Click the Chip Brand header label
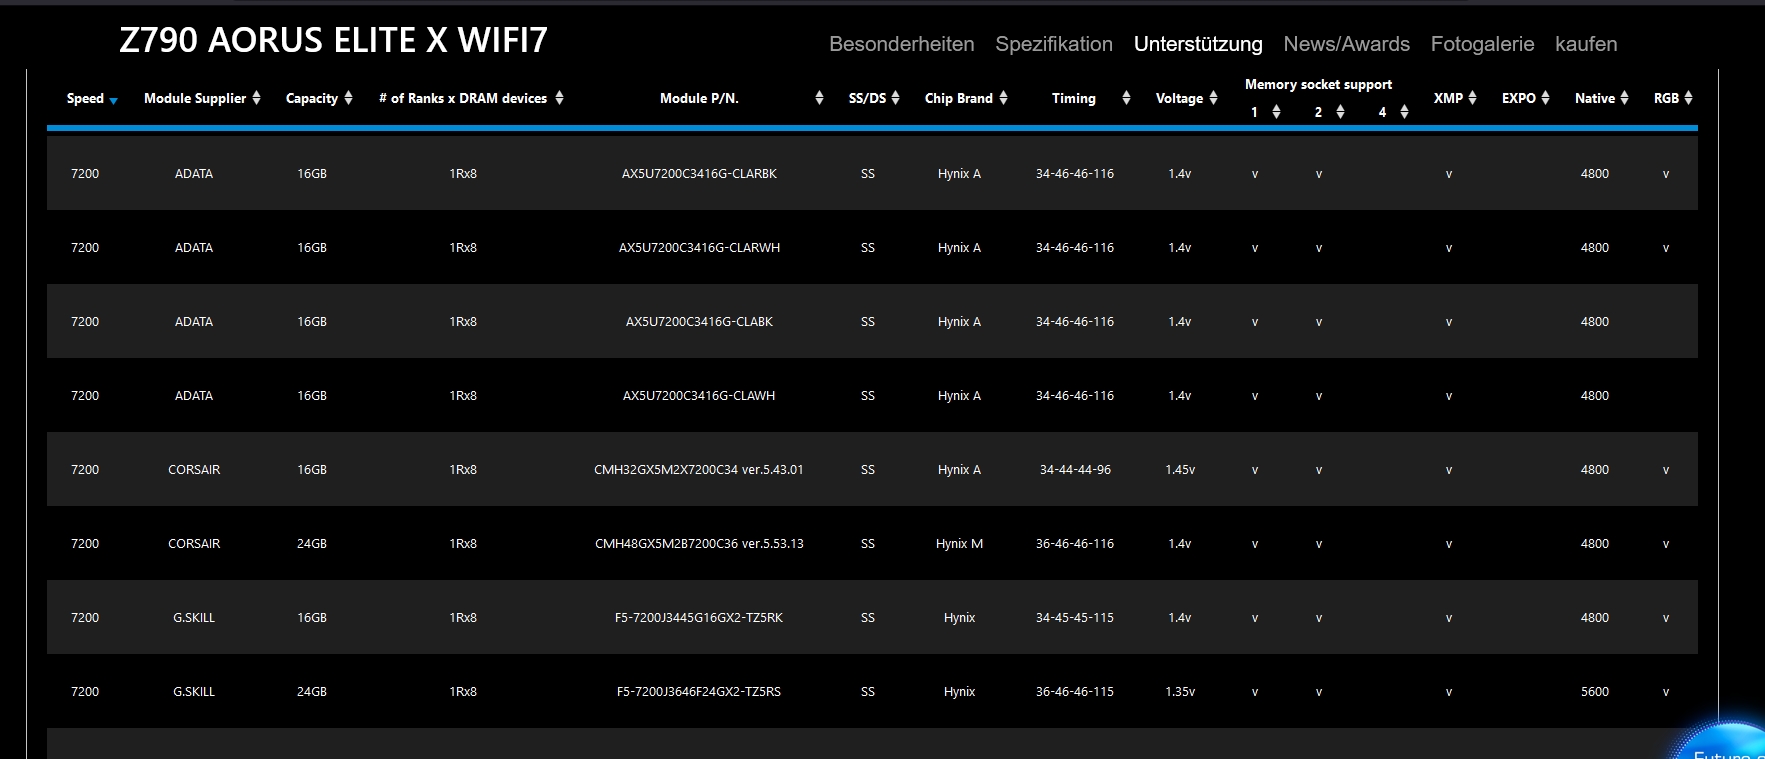1765x759 pixels. (959, 98)
